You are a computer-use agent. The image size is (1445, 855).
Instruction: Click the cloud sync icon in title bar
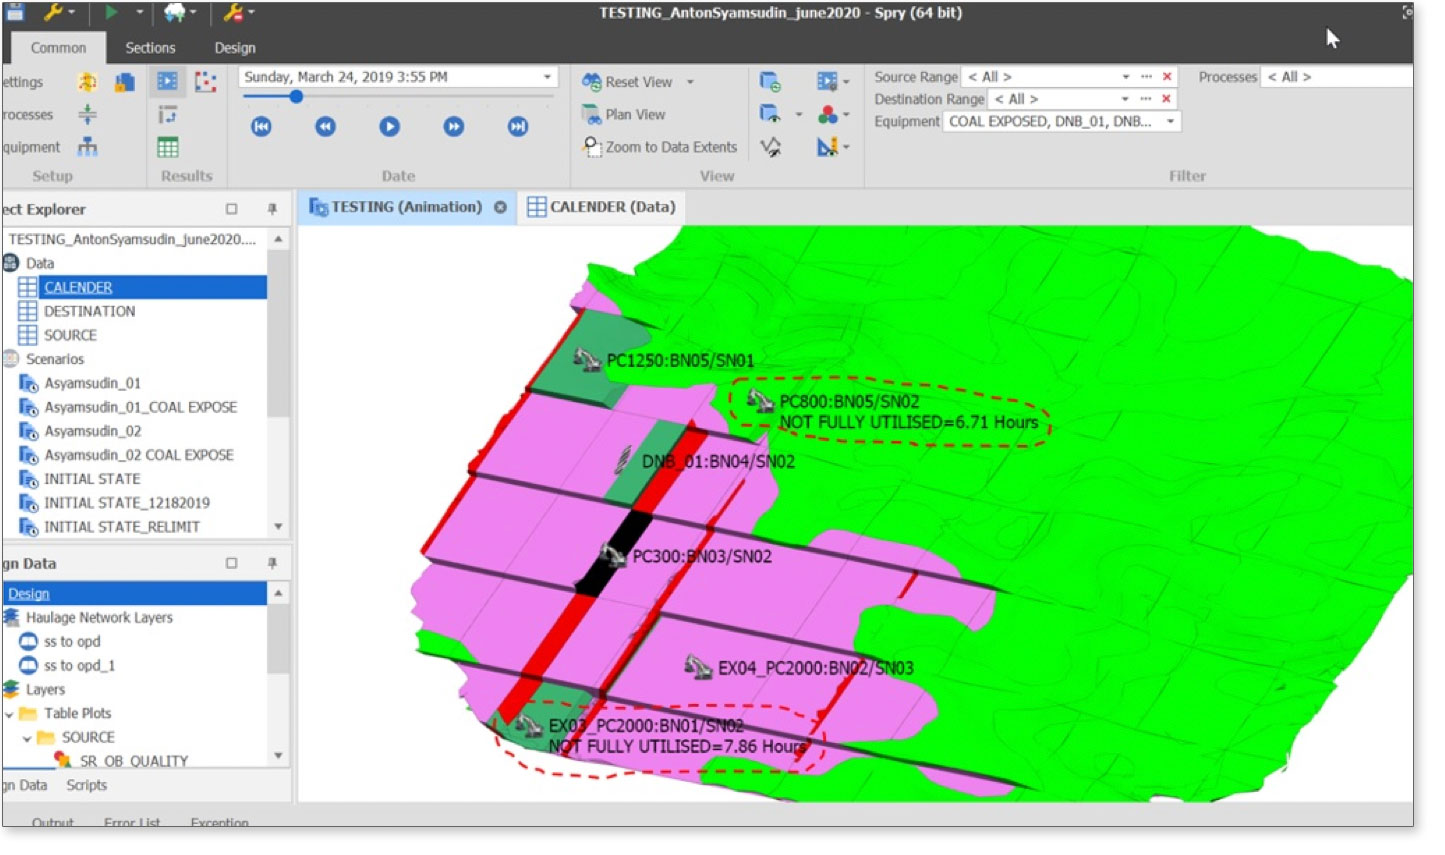[x=174, y=12]
